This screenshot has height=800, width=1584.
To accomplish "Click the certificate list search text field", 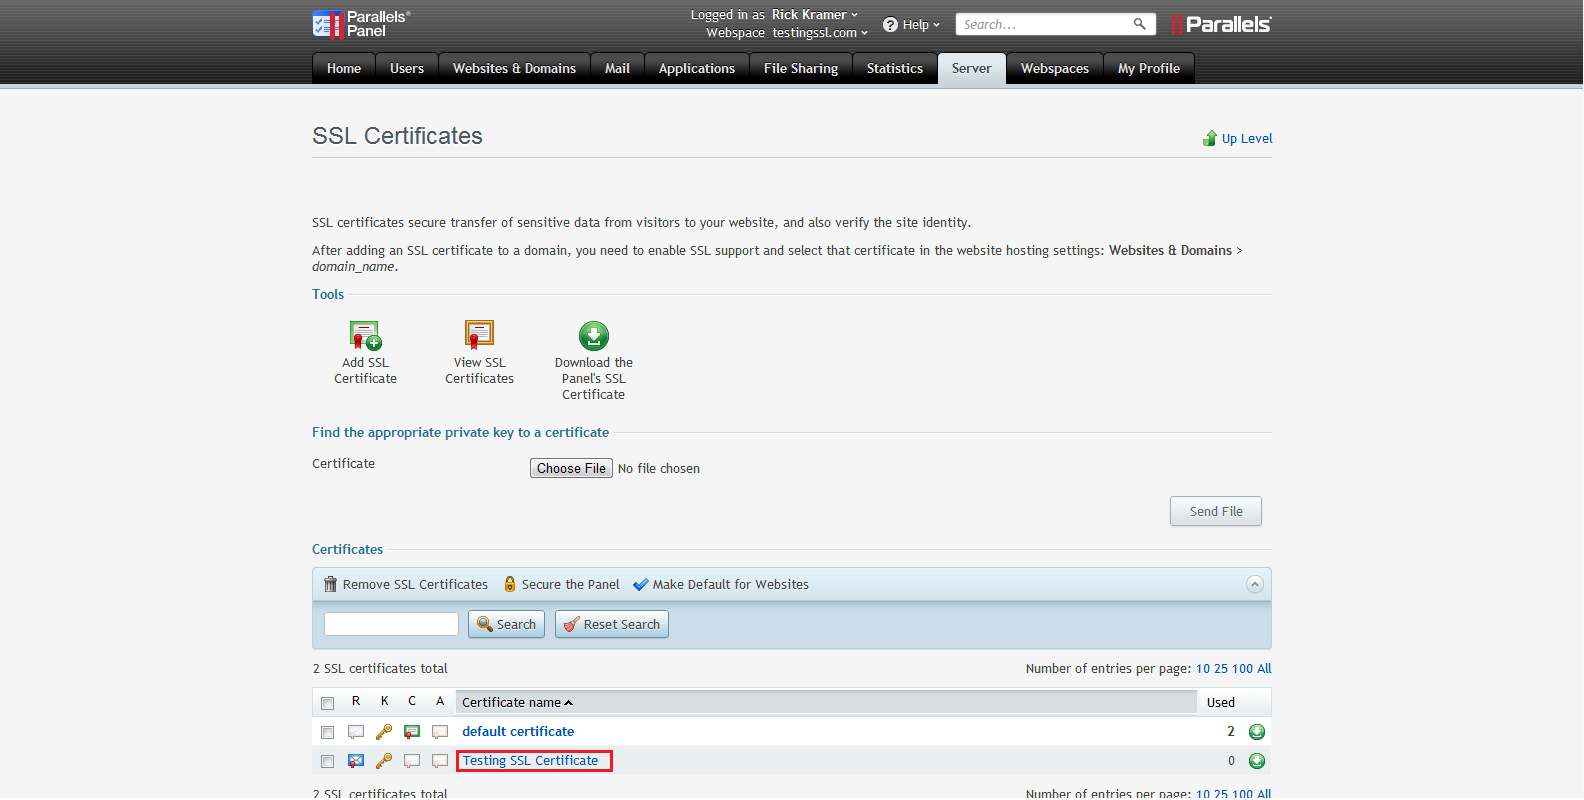I will [391, 624].
